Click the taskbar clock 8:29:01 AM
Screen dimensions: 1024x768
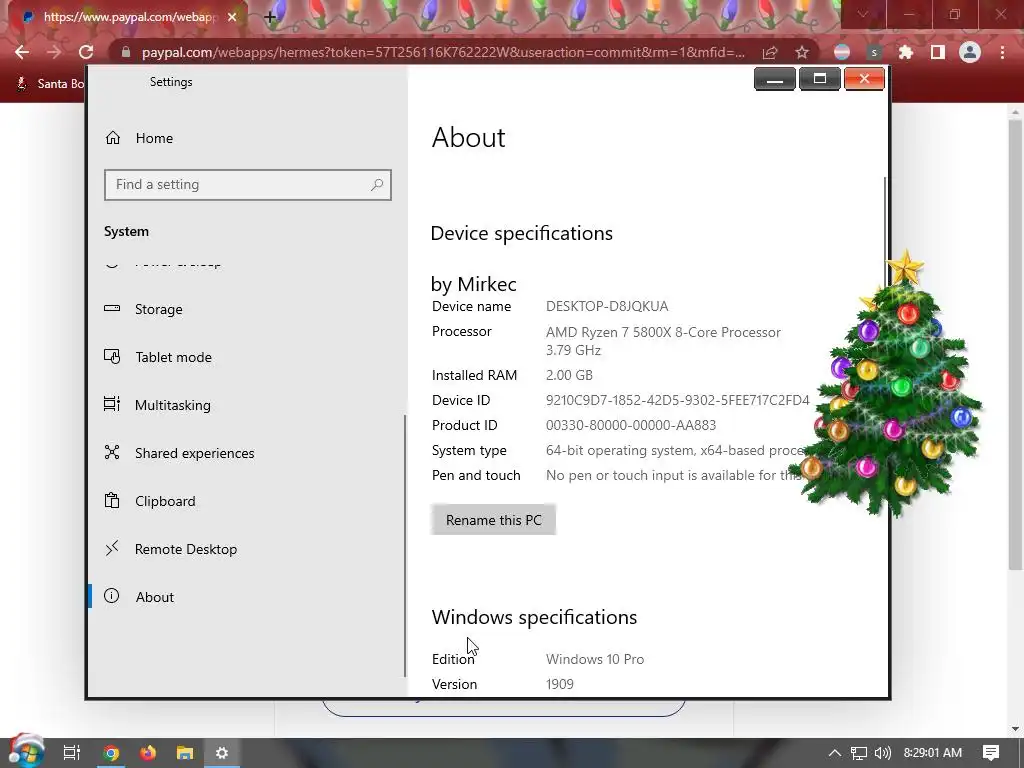pos(933,753)
